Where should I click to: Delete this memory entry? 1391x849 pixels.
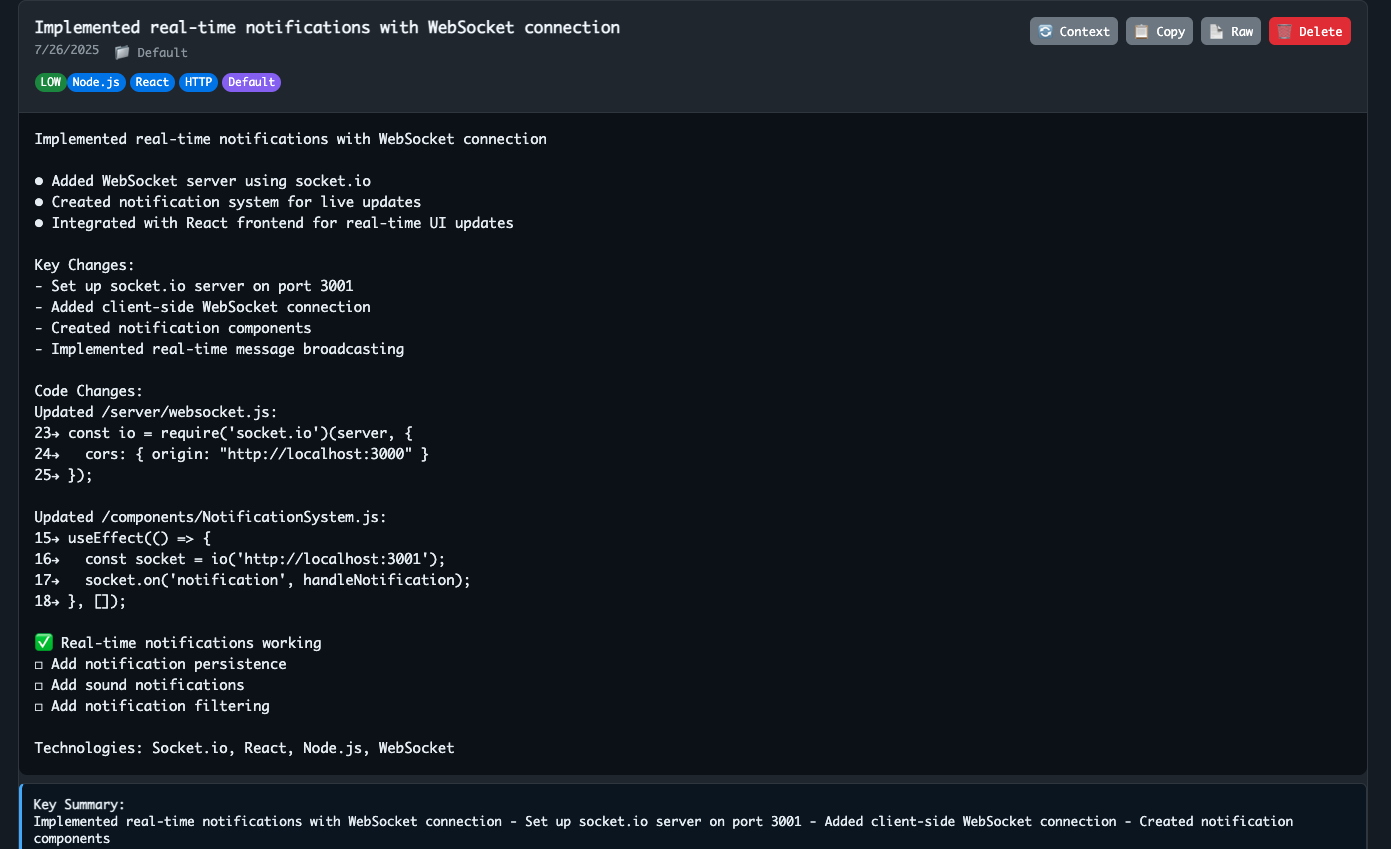[x=1309, y=31]
